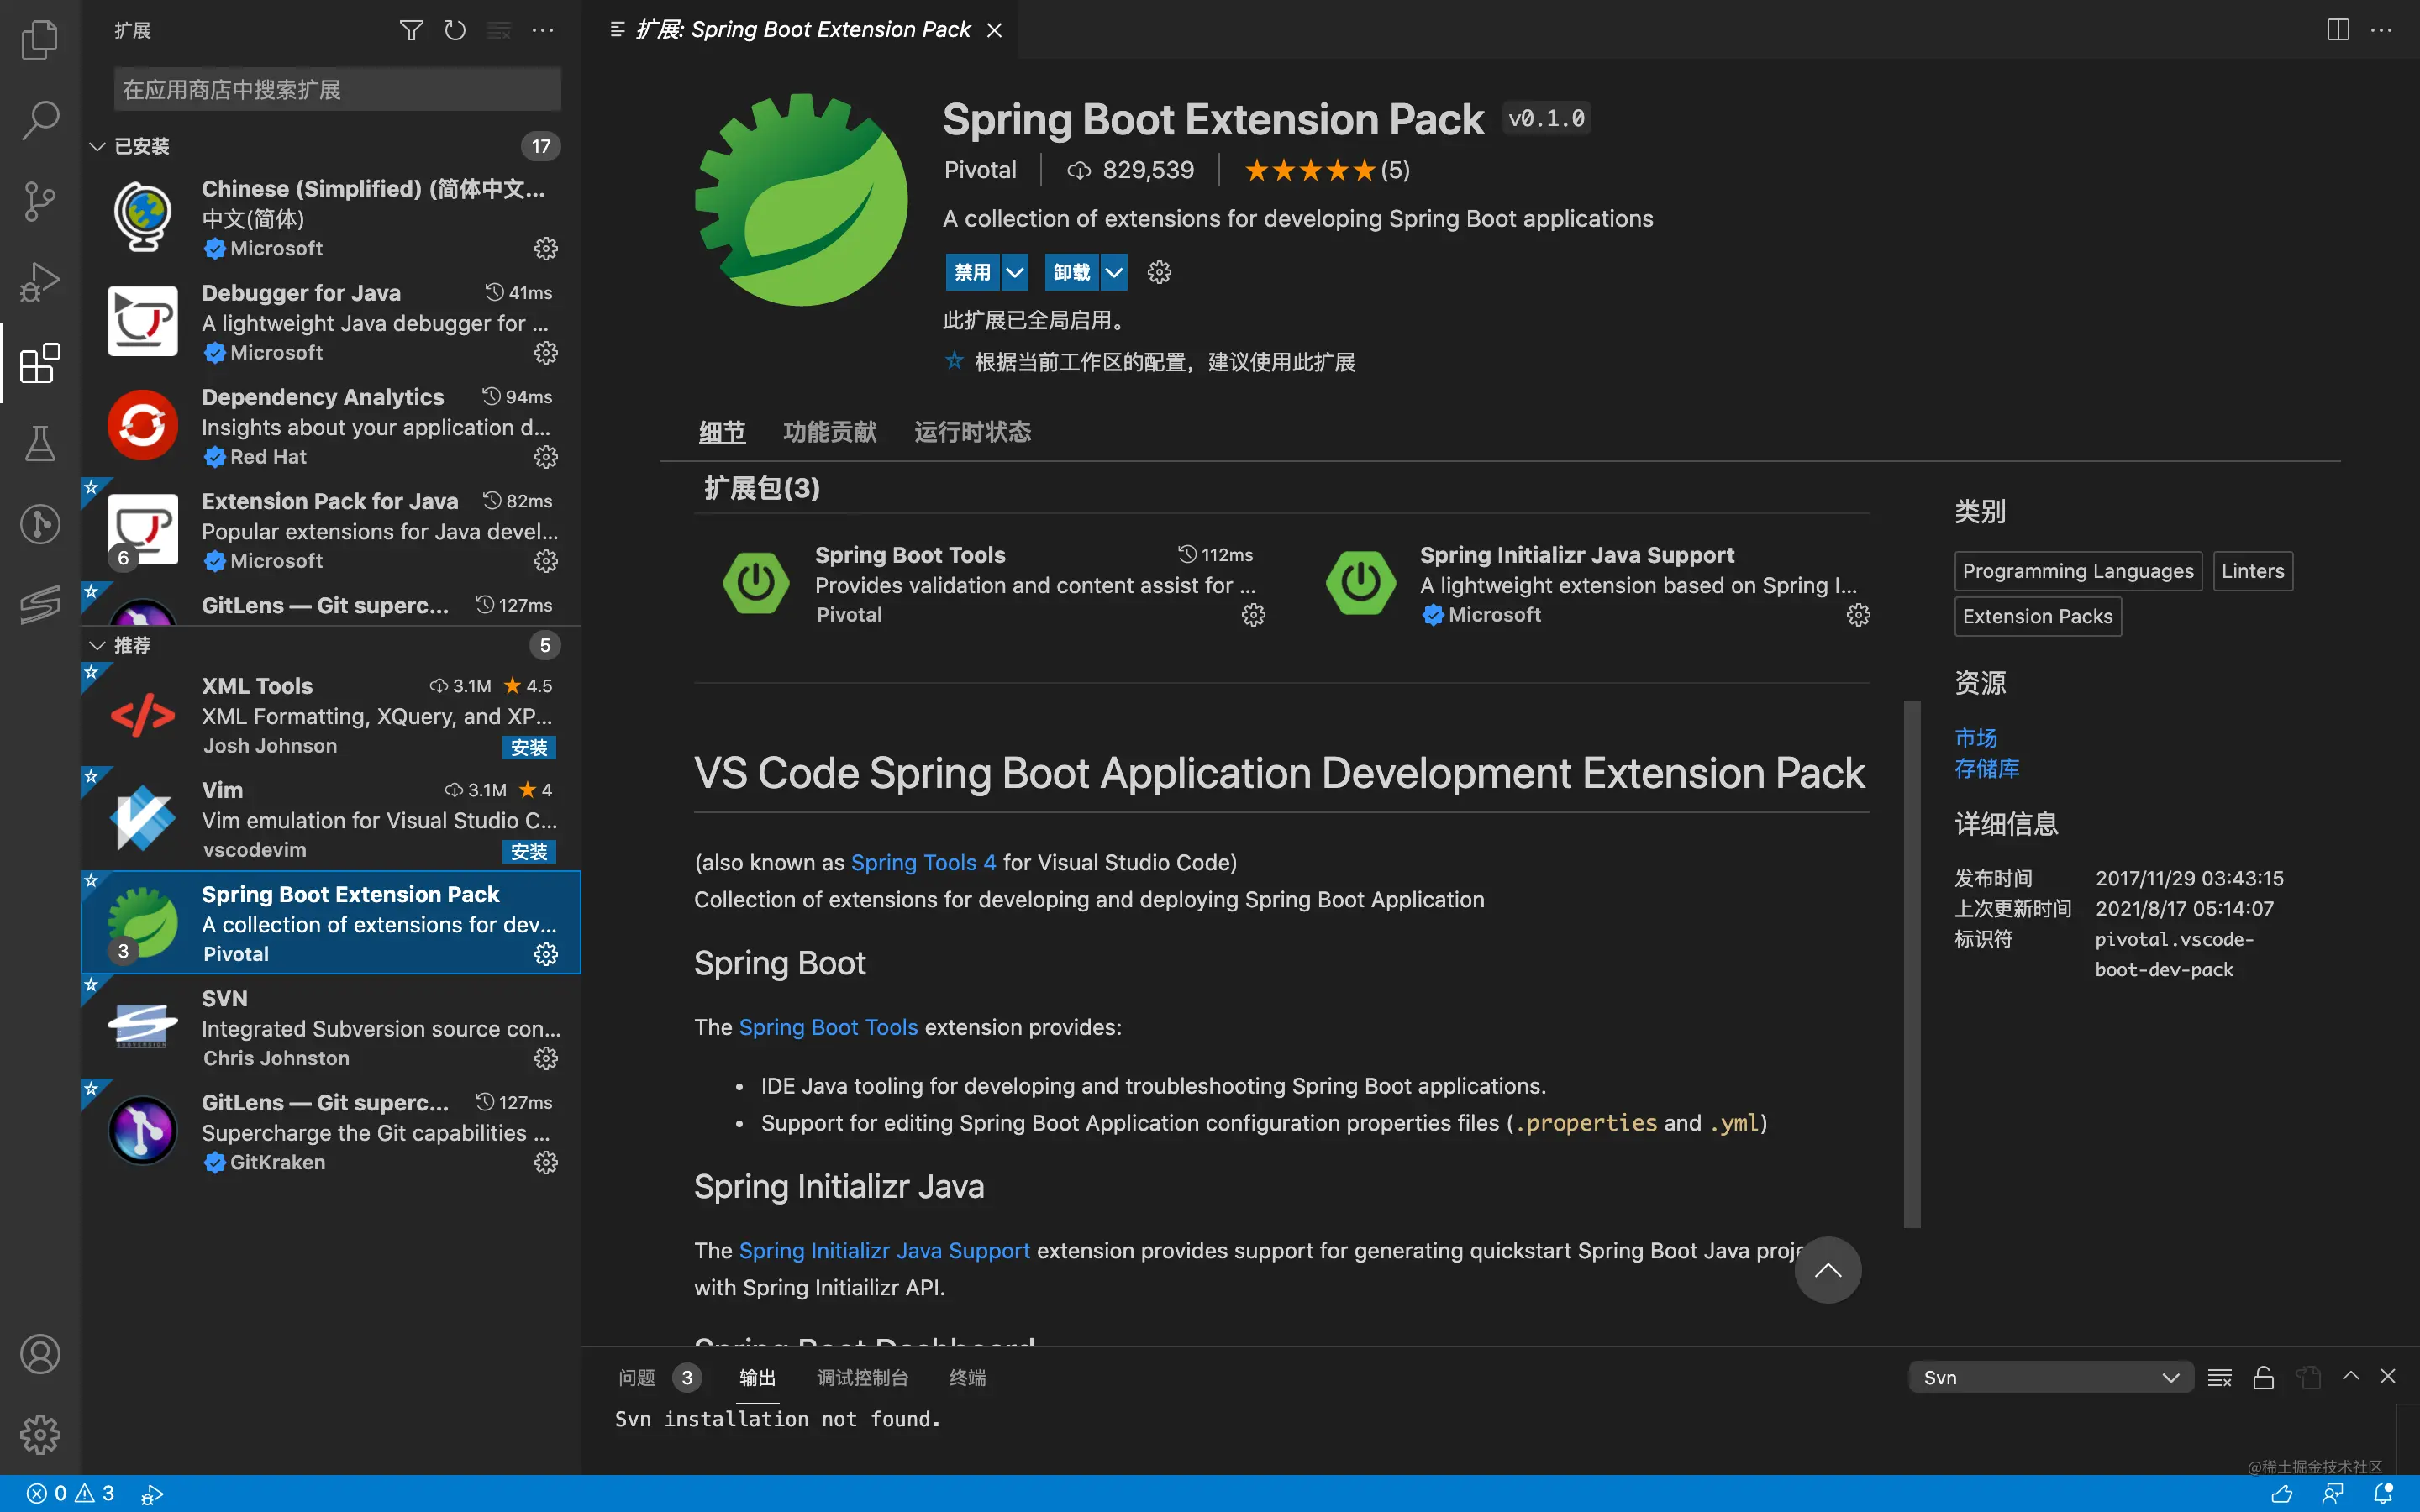Screen dimensions: 2420x1512
Task: Install the XML Tools extension
Action: (528, 748)
